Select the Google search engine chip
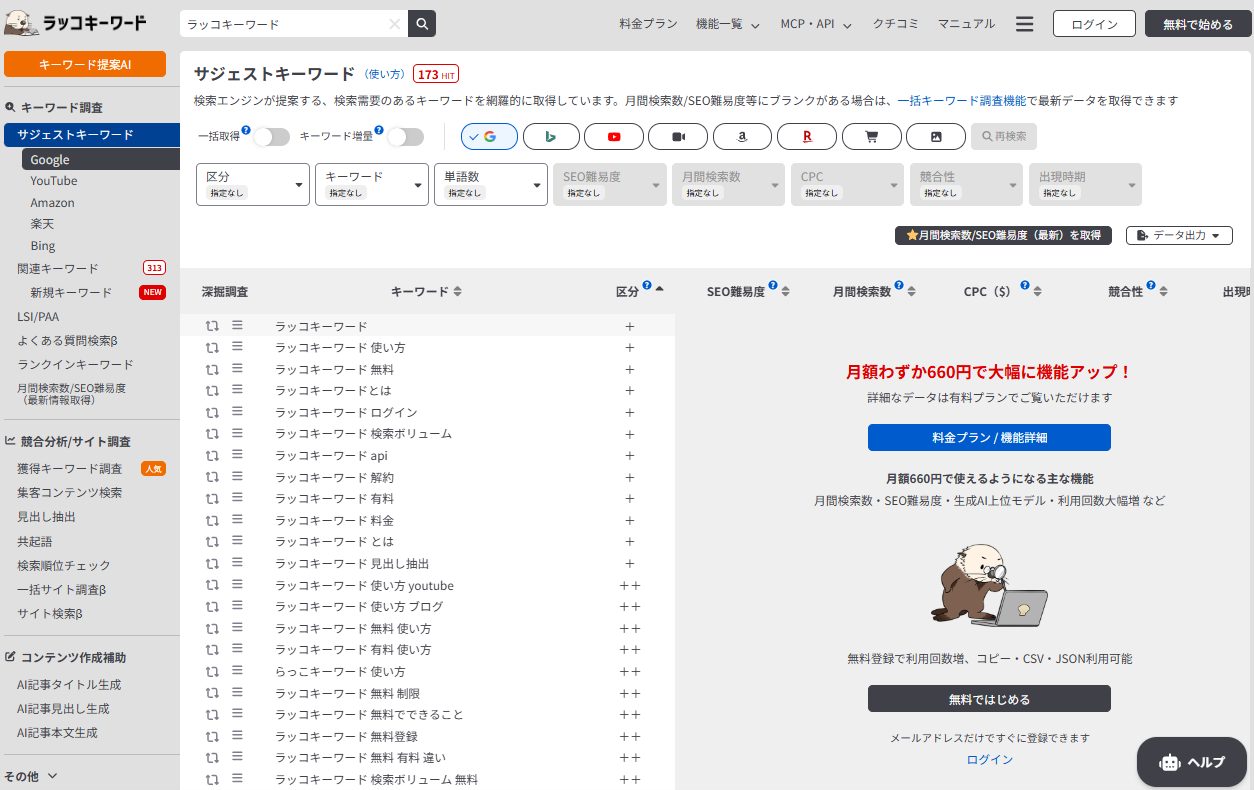Image resolution: width=1254 pixels, height=790 pixels. click(x=489, y=136)
